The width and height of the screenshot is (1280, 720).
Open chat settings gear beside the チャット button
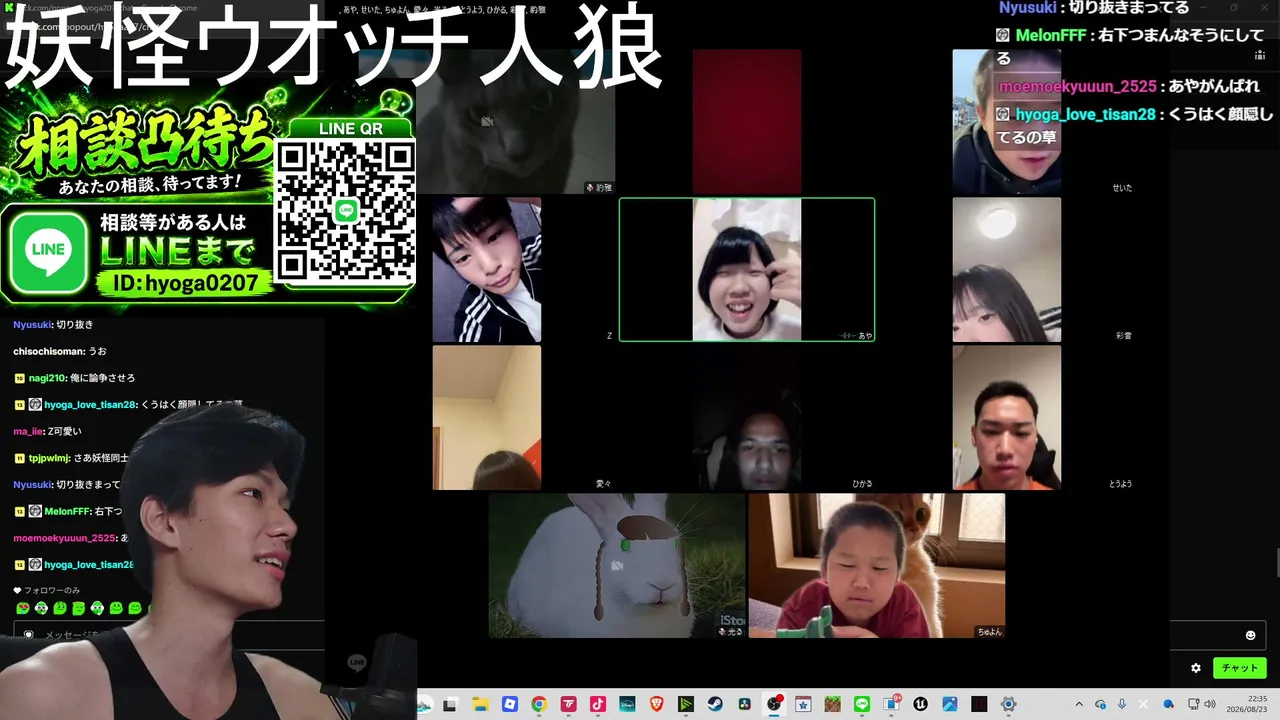tap(1196, 668)
